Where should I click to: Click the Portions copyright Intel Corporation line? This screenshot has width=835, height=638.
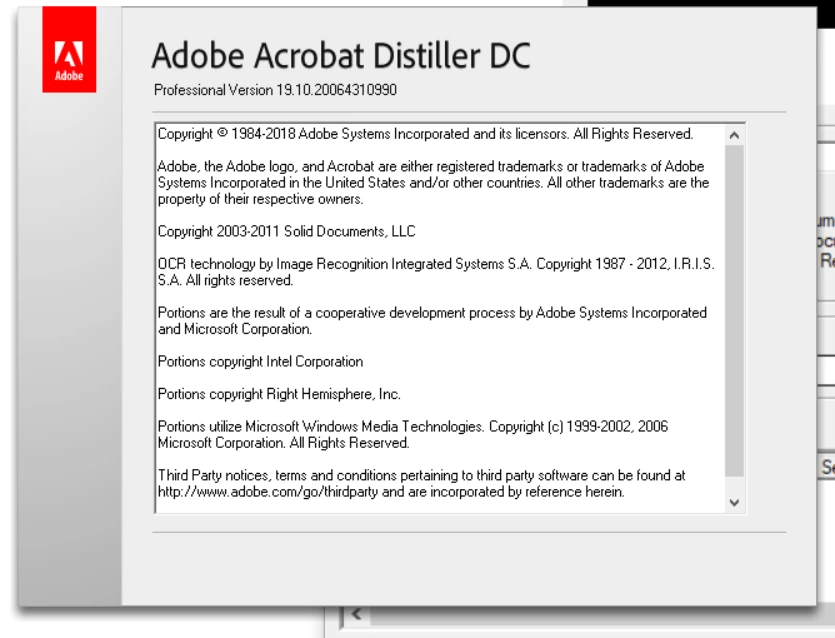260,362
